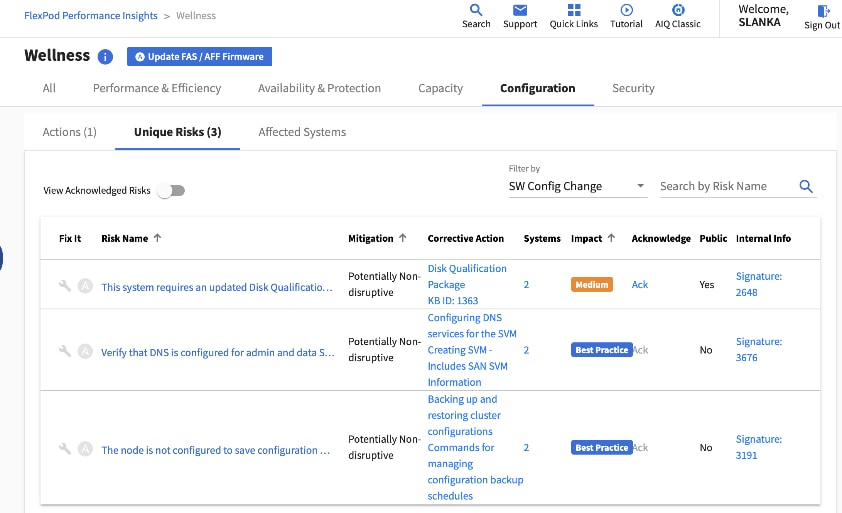Open Creating SVM - Includes SAN SVM Information link
The height and width of the screenshot is (513, 842).
pos(467,366)
